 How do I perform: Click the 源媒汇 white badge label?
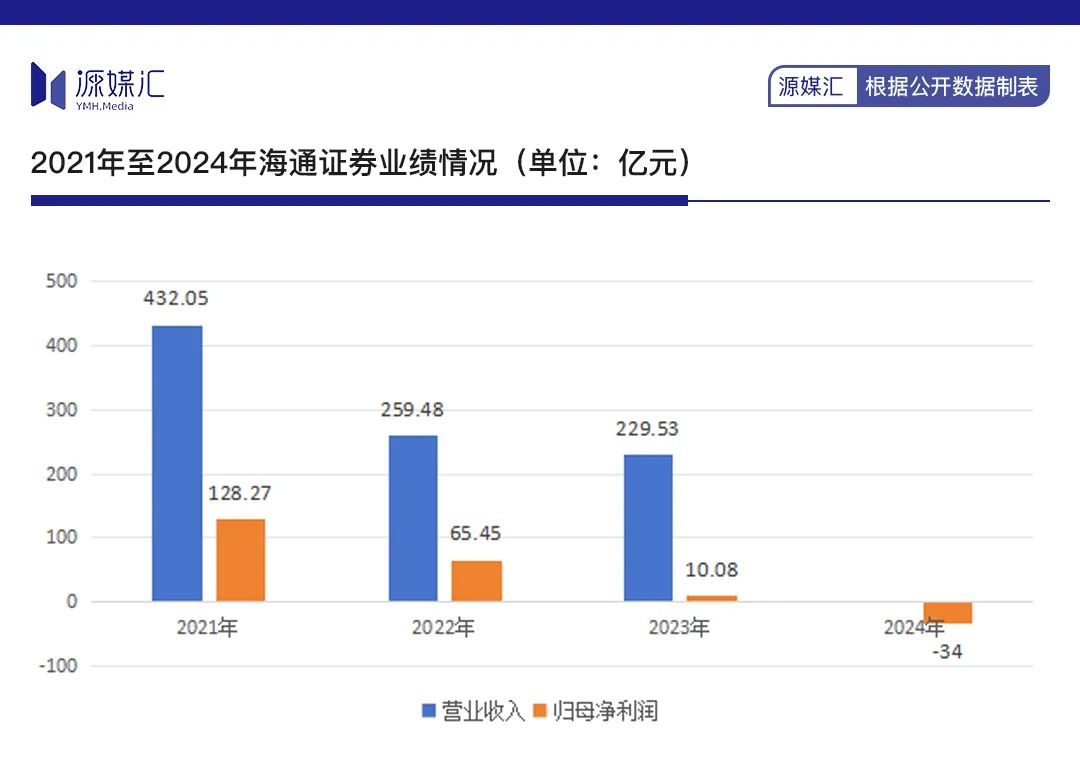(x=811, y=86)
